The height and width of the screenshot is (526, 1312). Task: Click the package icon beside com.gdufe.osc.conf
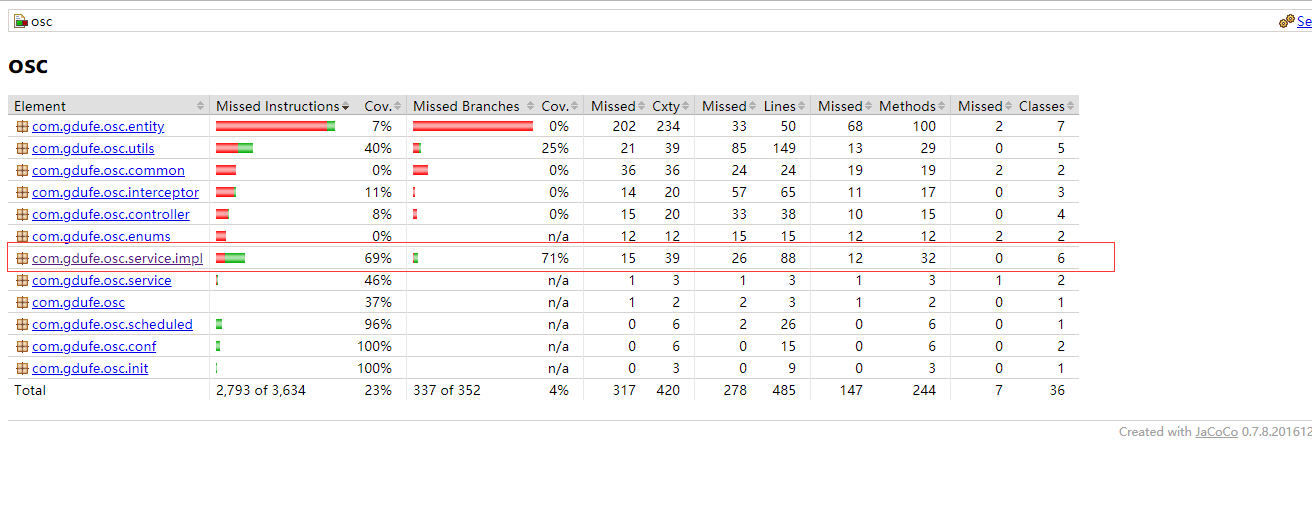(22, 347)
